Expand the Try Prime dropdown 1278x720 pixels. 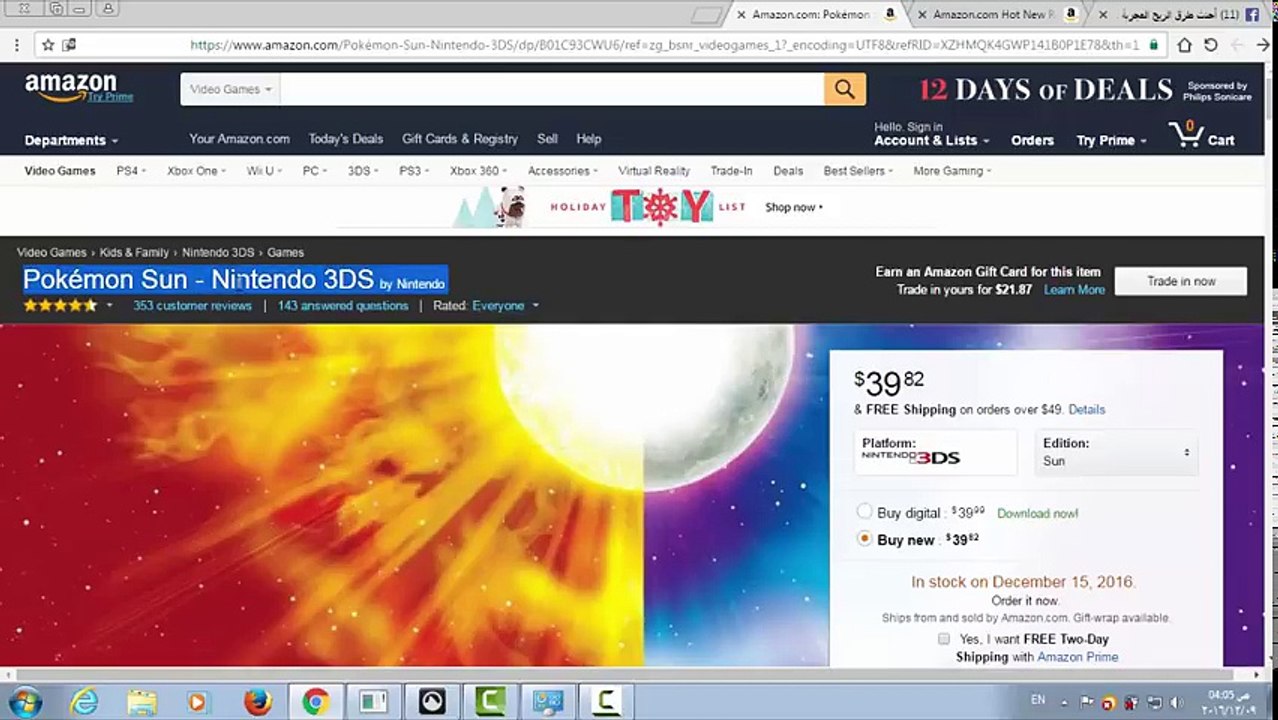click(x=1111, y=141)
